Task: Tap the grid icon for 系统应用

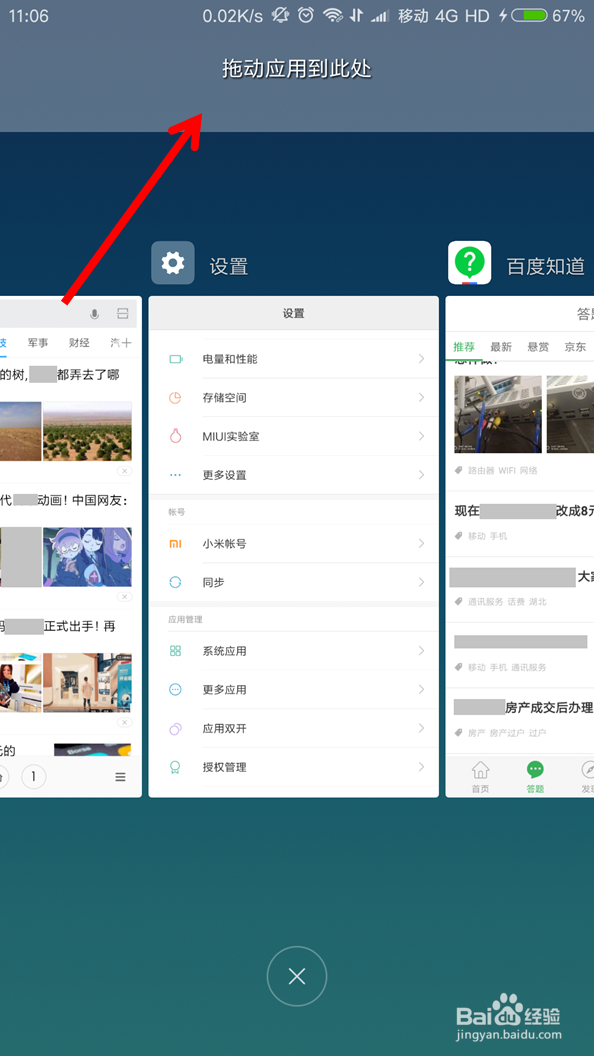Action: pyautogui.click(x=175, y=651)
